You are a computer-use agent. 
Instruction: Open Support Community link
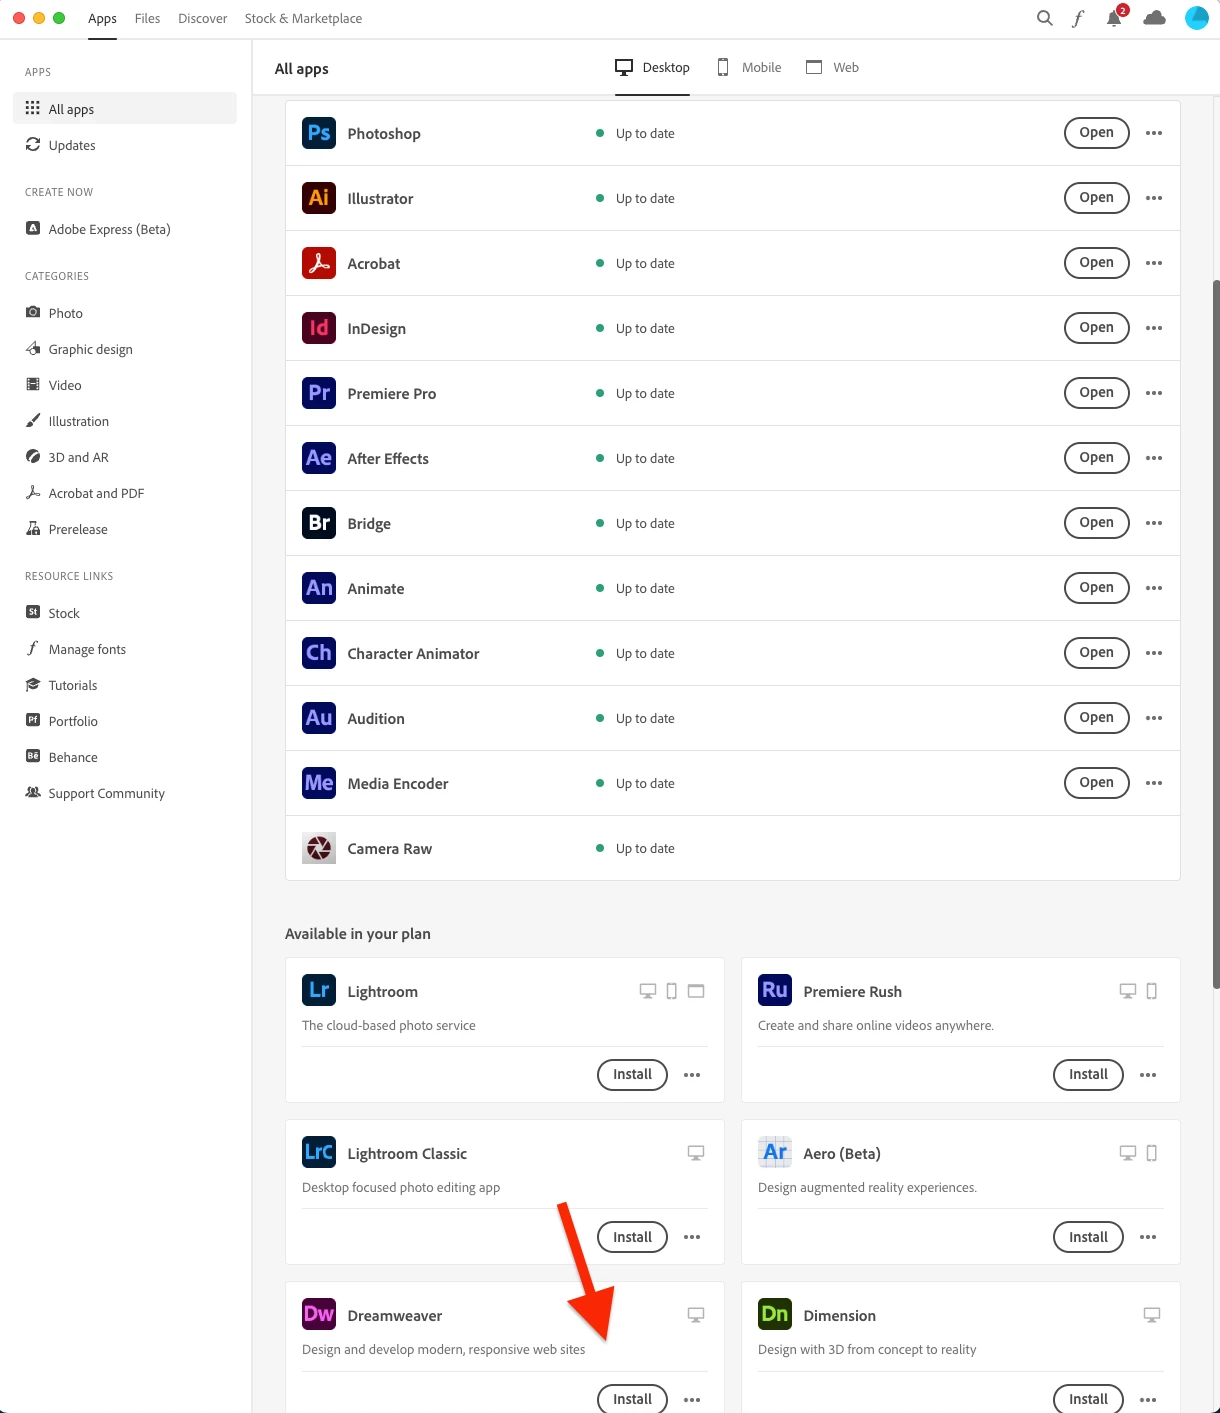(x=125, y=793)
